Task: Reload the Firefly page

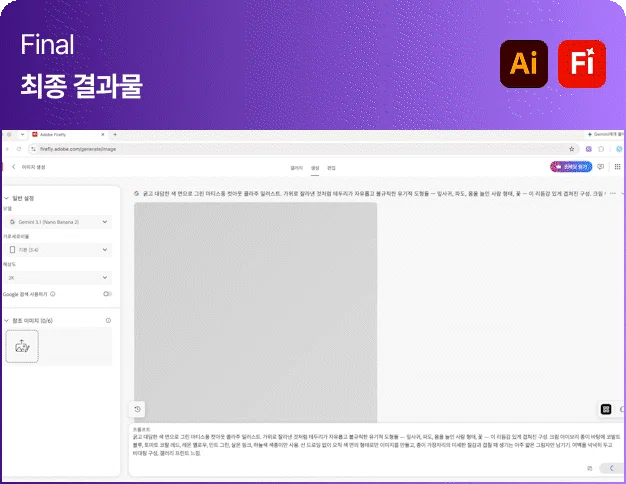Action: [x=19, y=149]
